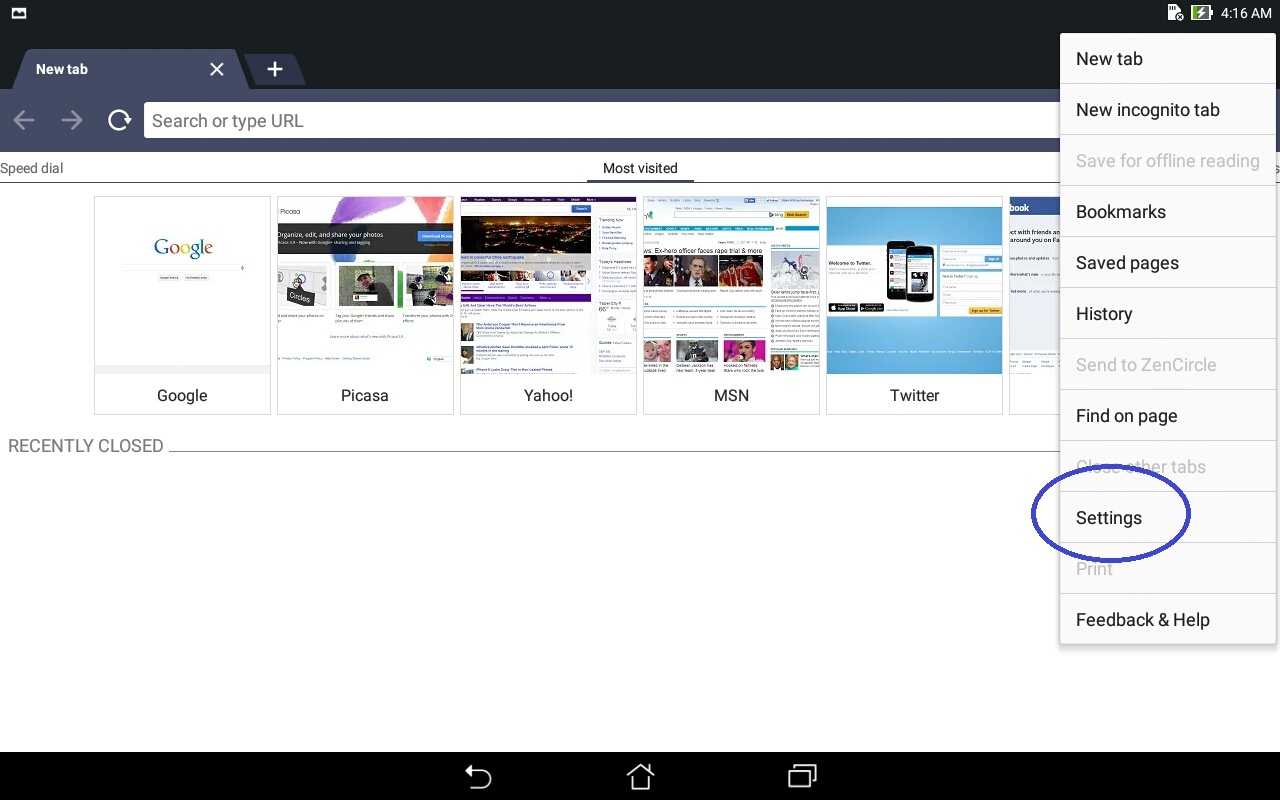This screenshot has width=1280, height=800.
Task: Tap the Android home button
Action: click(640, 776)
